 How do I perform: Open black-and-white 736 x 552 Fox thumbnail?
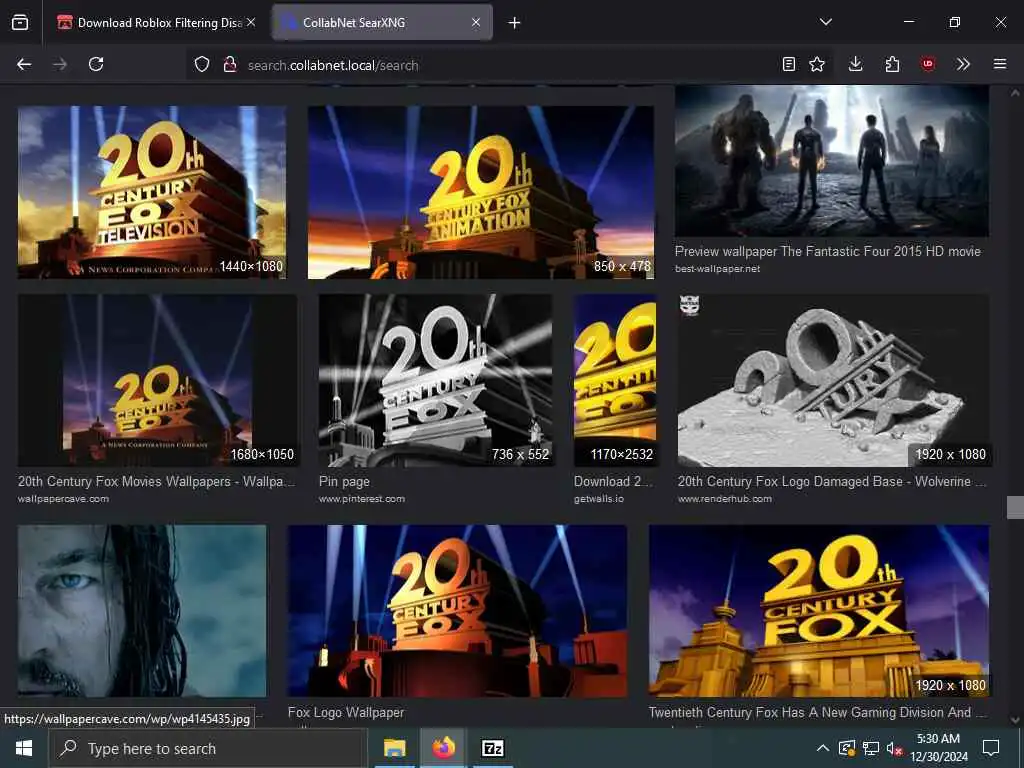pyautogui.click(x=436, y=380)
